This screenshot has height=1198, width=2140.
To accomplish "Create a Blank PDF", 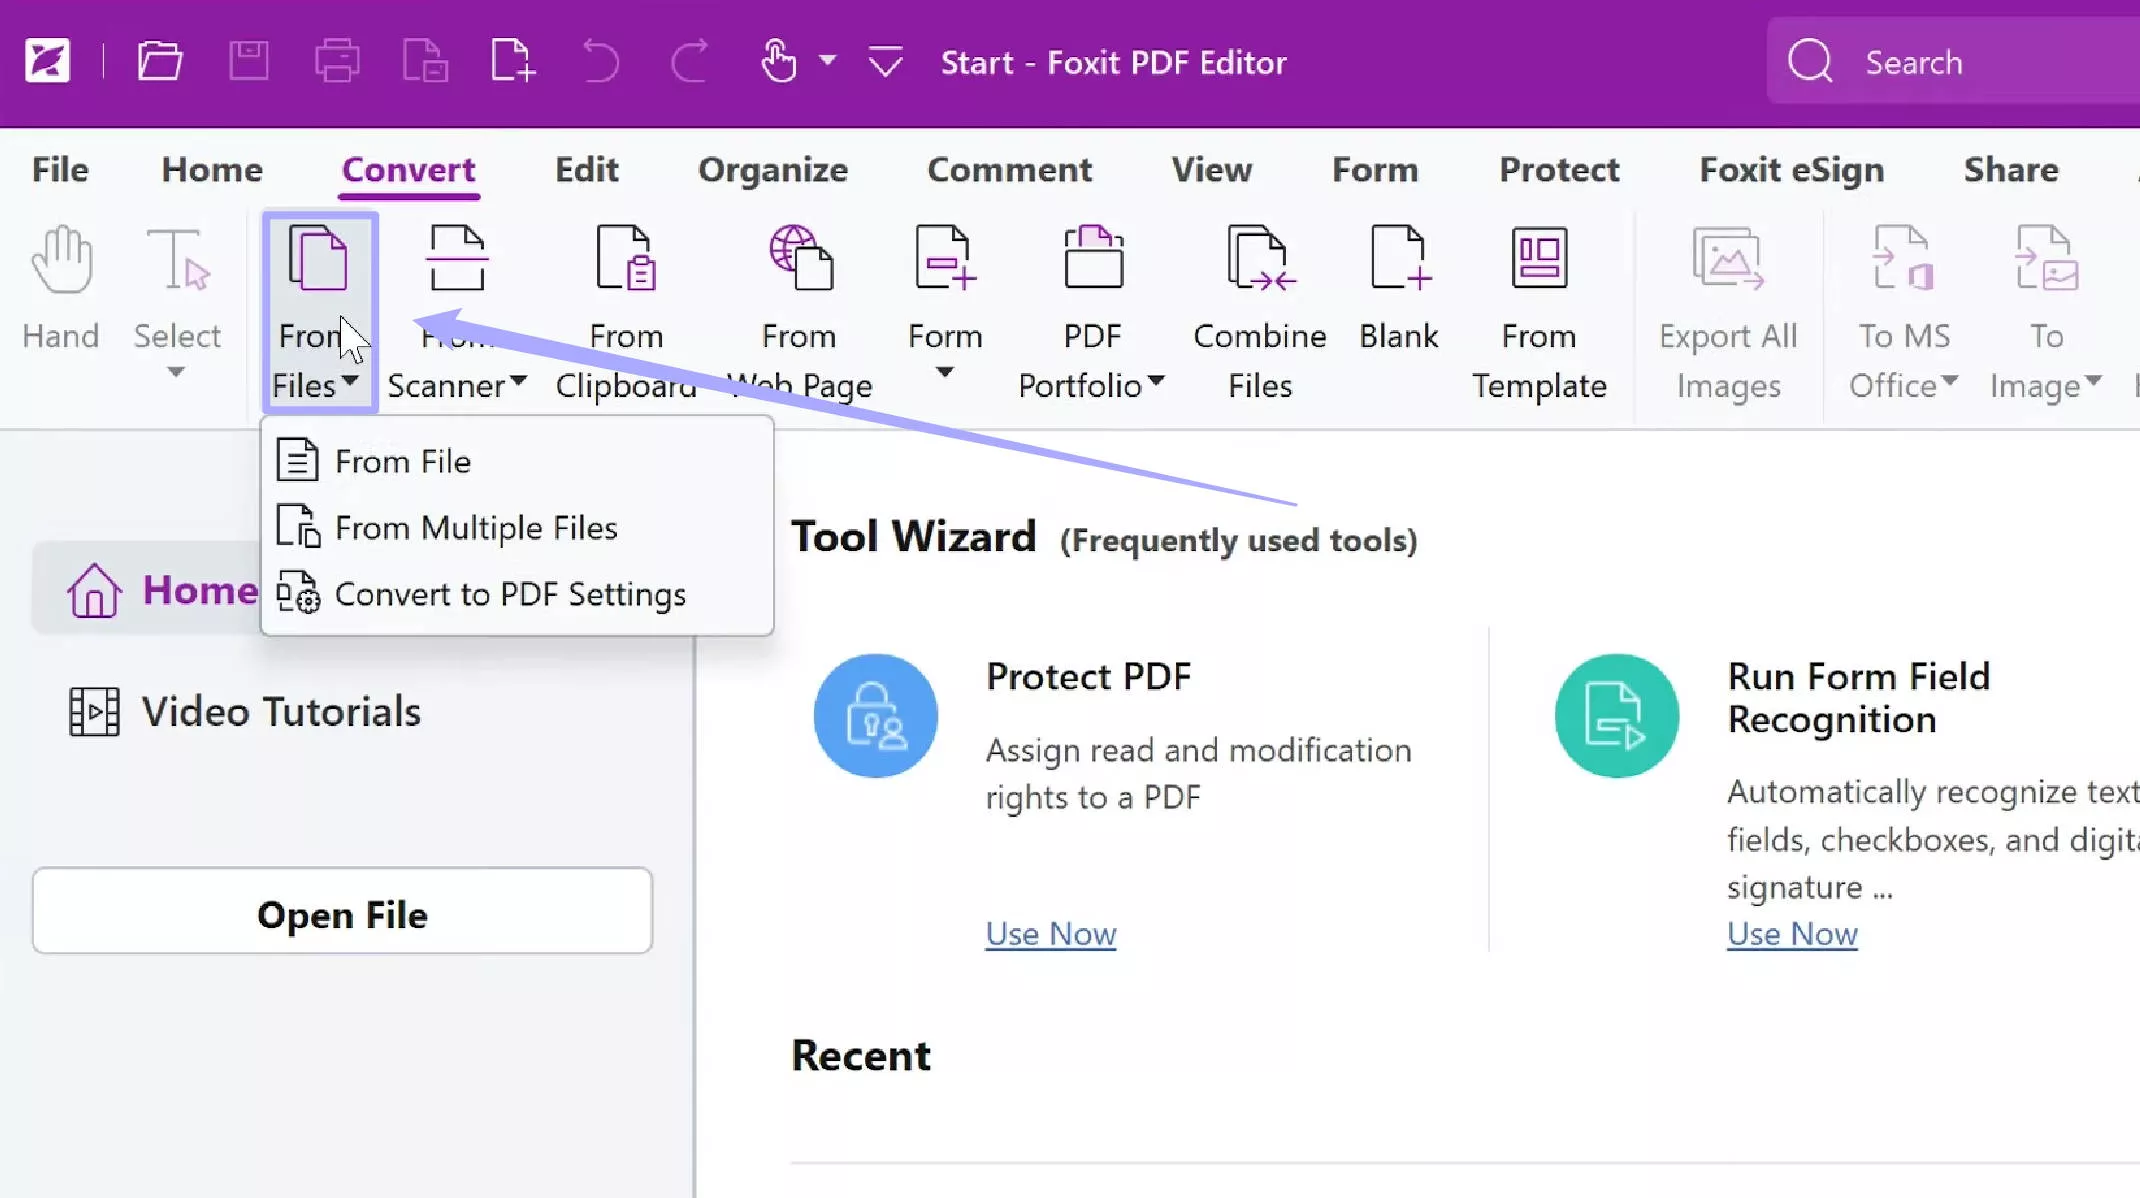I will (x=1399, y=288).
